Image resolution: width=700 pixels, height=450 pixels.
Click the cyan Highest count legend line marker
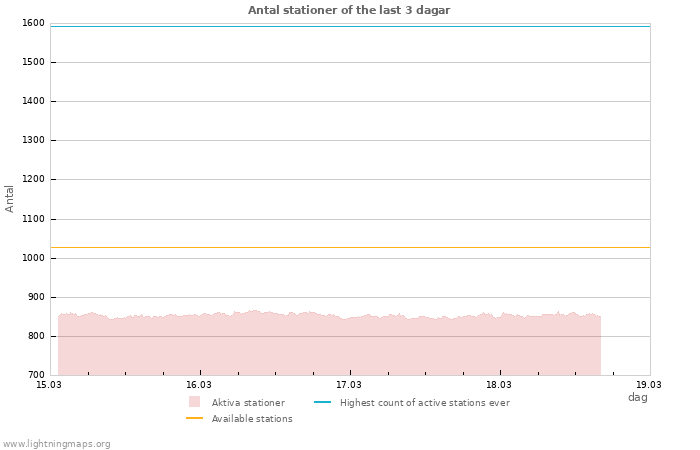pyautogui.click(x=322, y=402)
